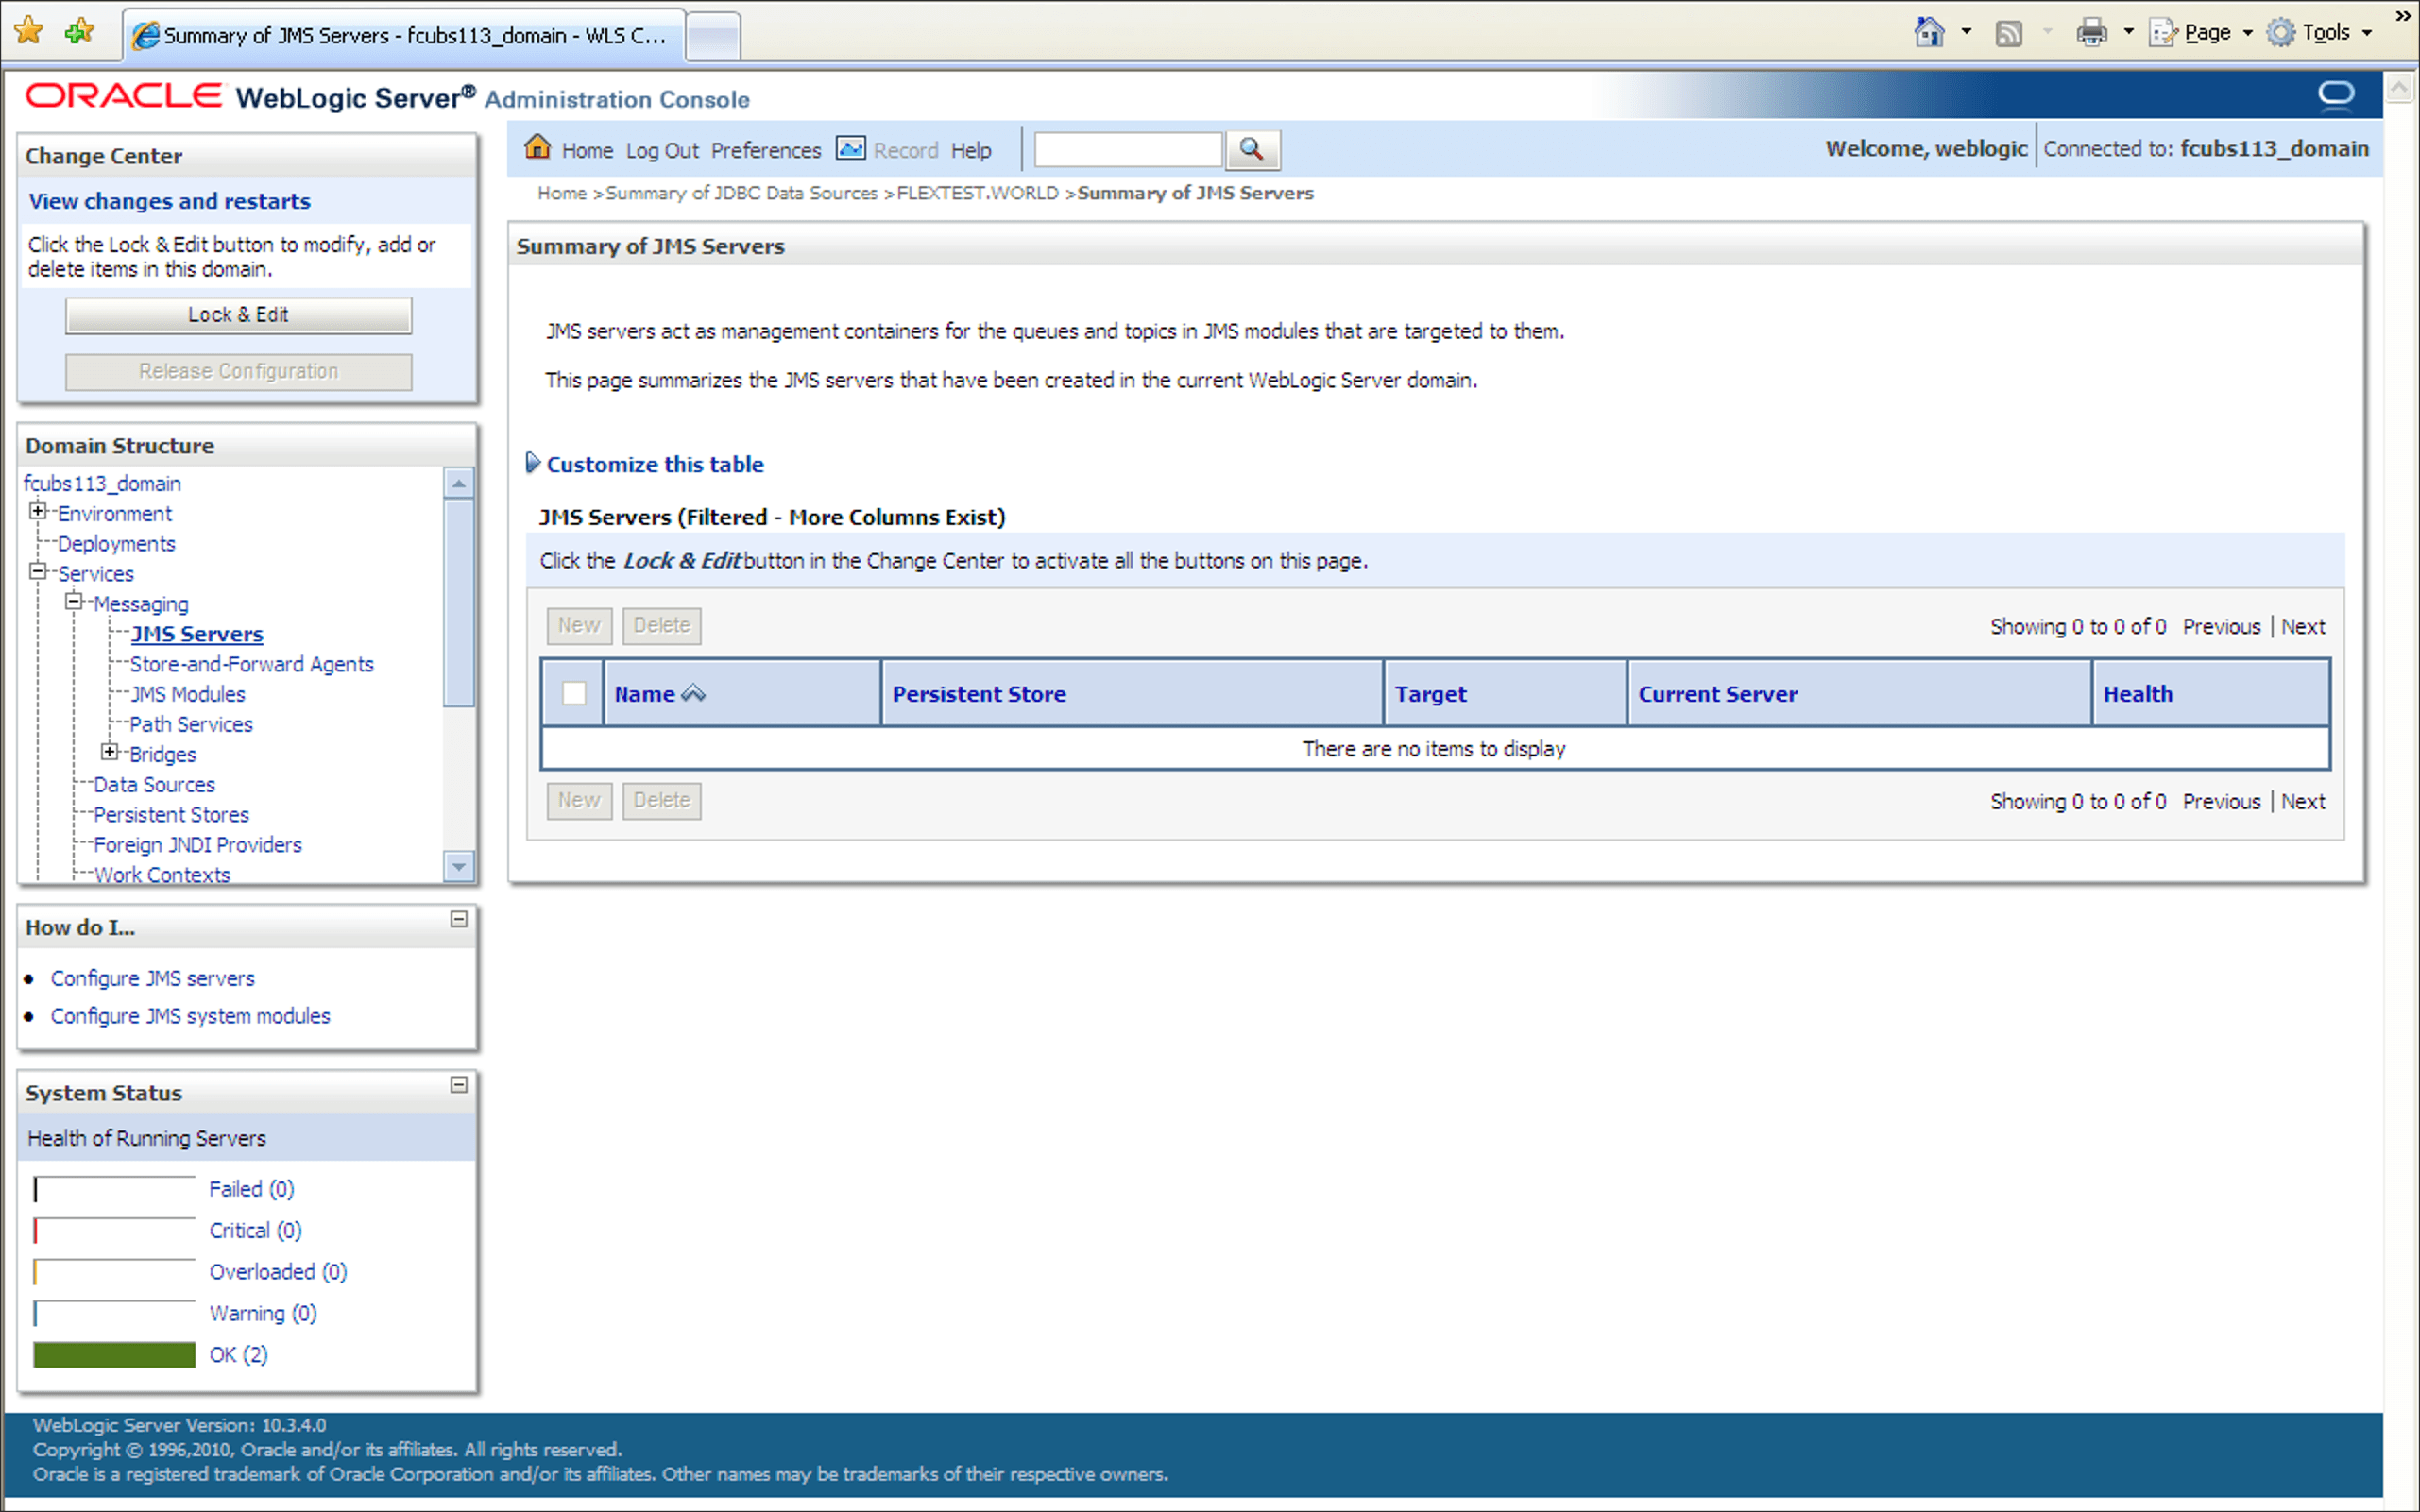The image size is (2420, 1512).
Task: Click the Add to Favorites star icon
Action: (78, 31)
